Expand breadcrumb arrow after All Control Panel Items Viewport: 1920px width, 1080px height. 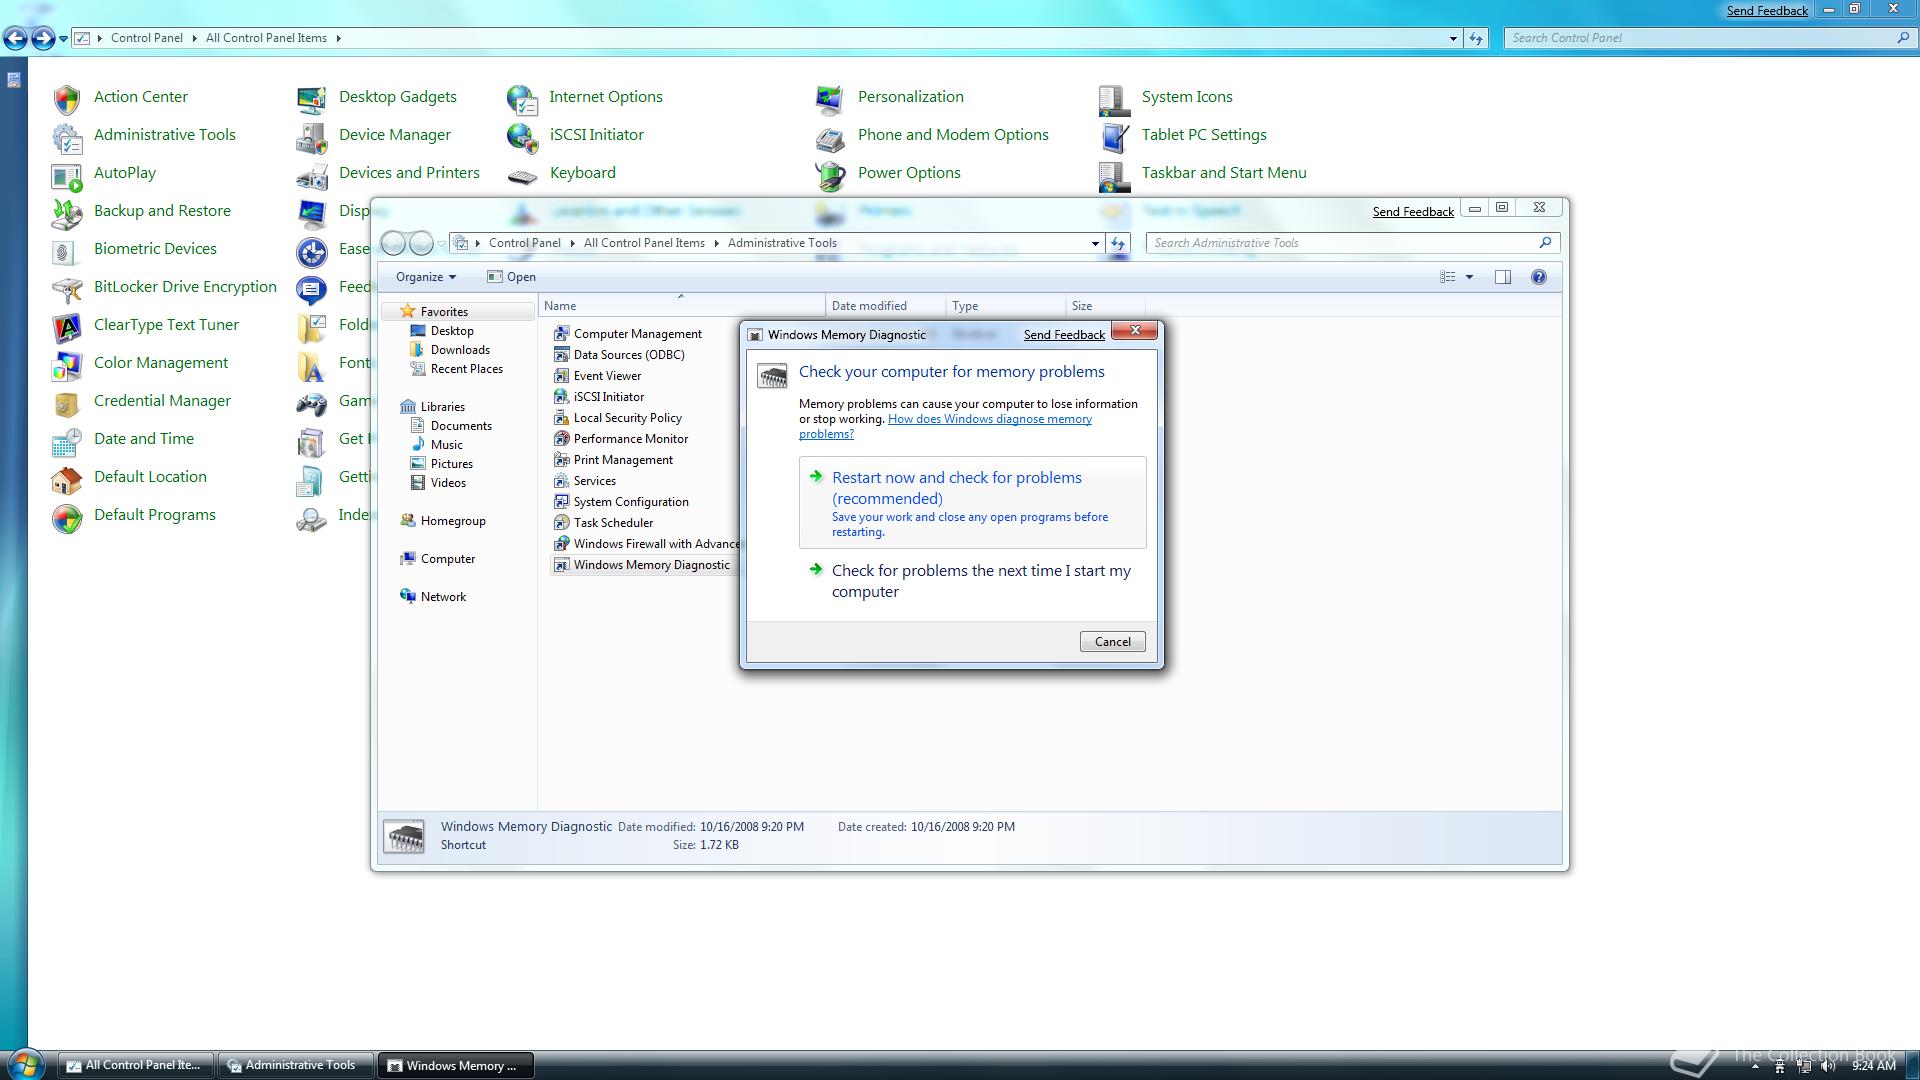tap(338, 38)
